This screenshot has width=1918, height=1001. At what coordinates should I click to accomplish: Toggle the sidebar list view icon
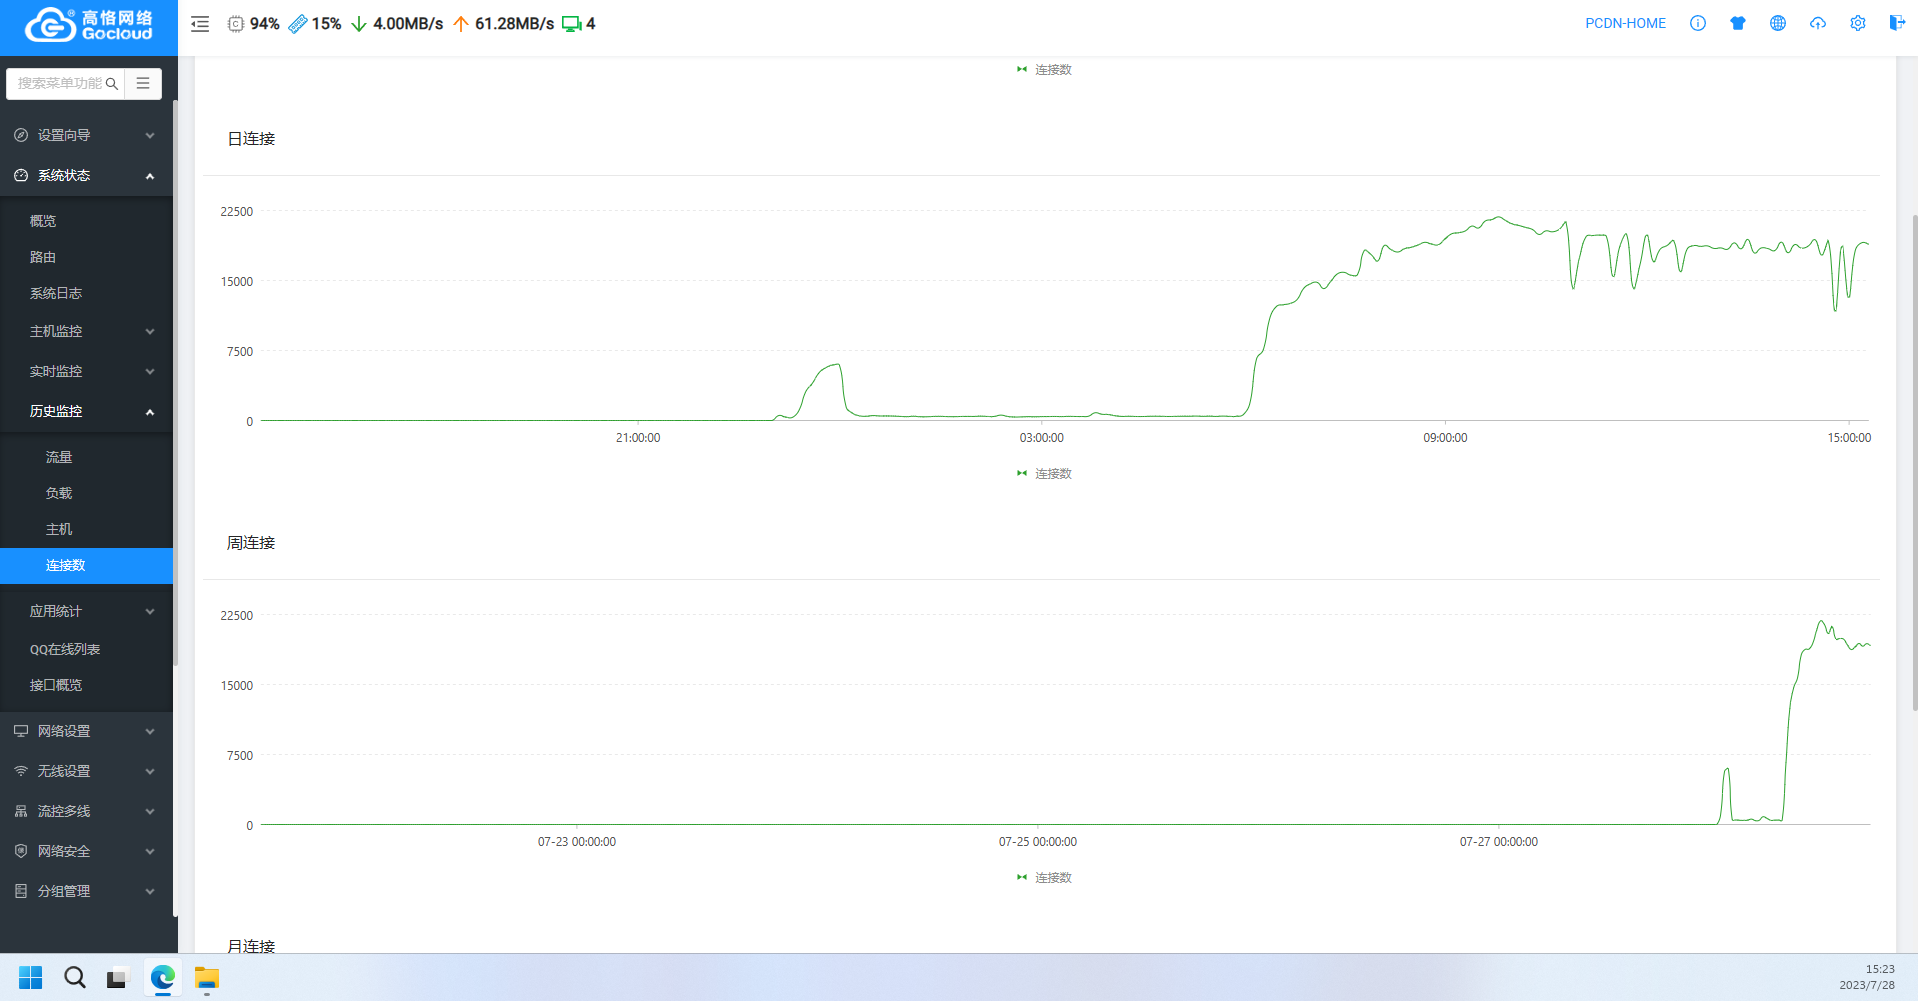(143, 84)
